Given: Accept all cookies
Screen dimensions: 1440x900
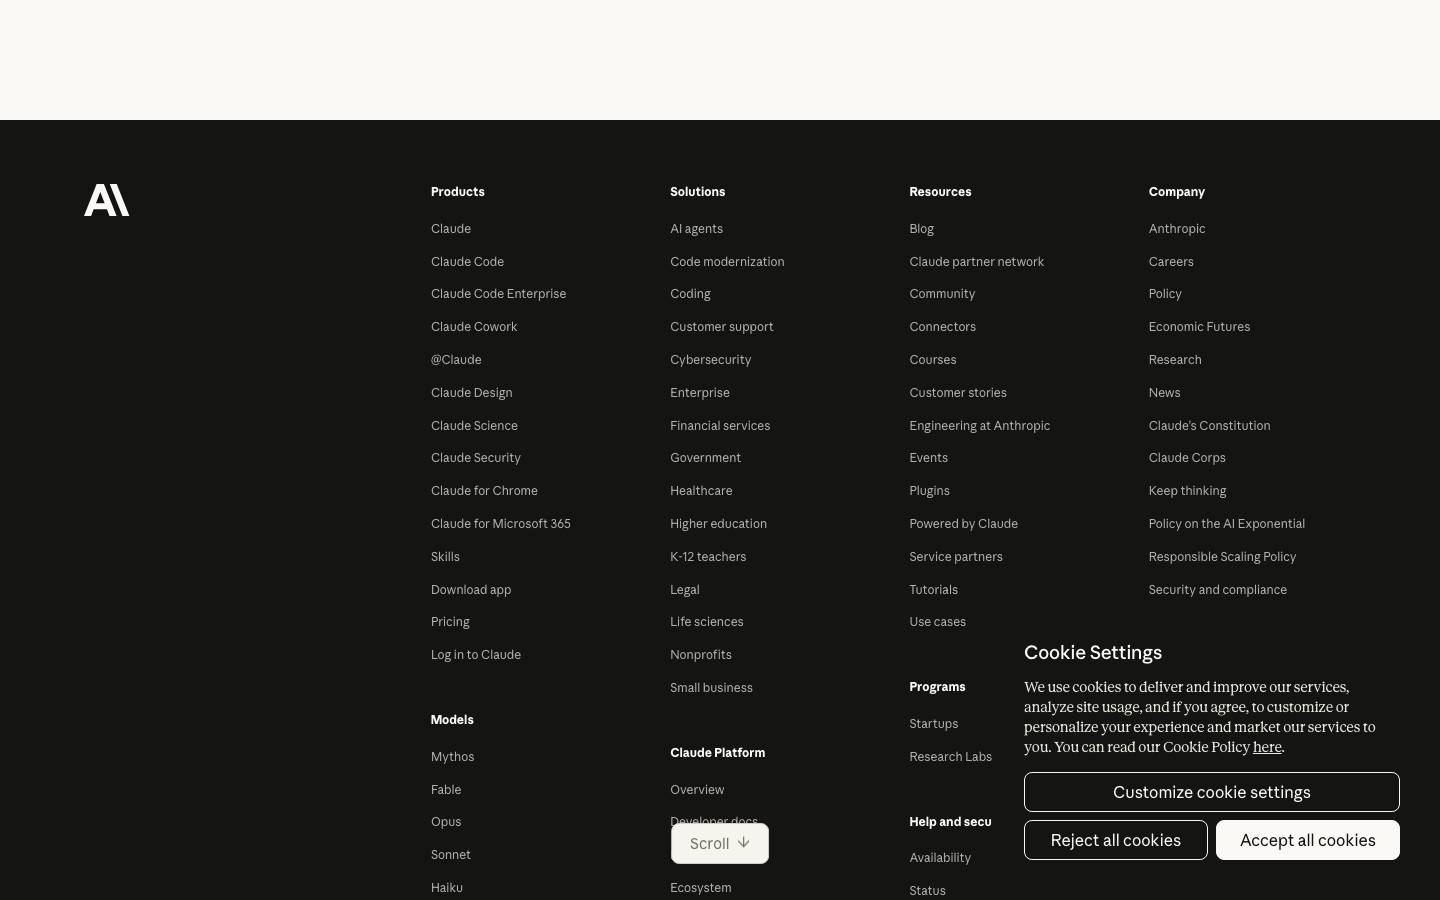Looking at the screenshot, I should pos(1308,840).
